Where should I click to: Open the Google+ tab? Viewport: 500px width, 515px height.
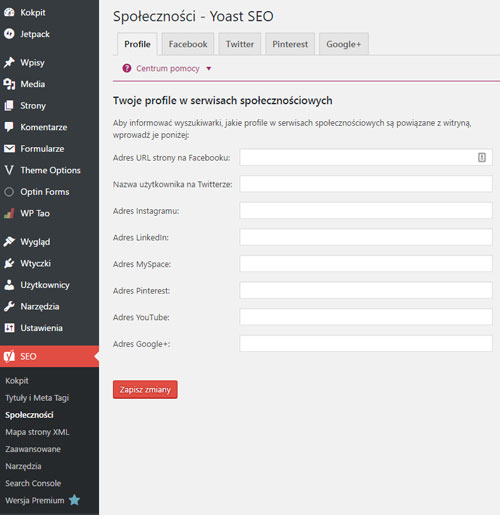344,44
